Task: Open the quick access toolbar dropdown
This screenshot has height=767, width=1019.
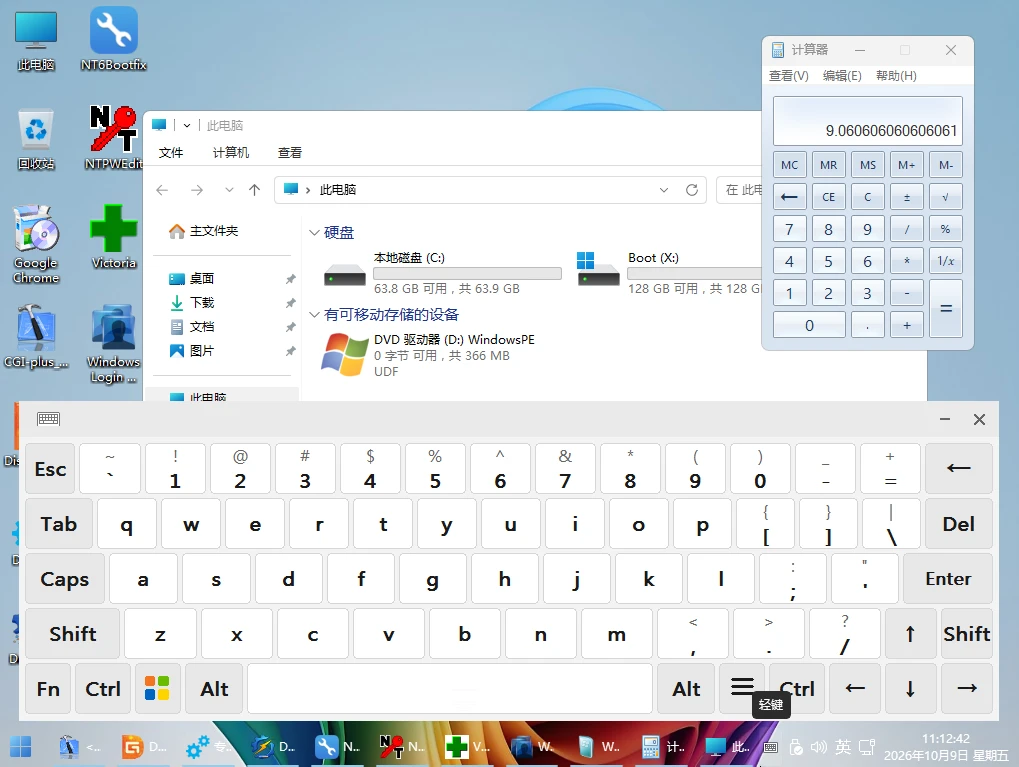Action: (187, 125)
